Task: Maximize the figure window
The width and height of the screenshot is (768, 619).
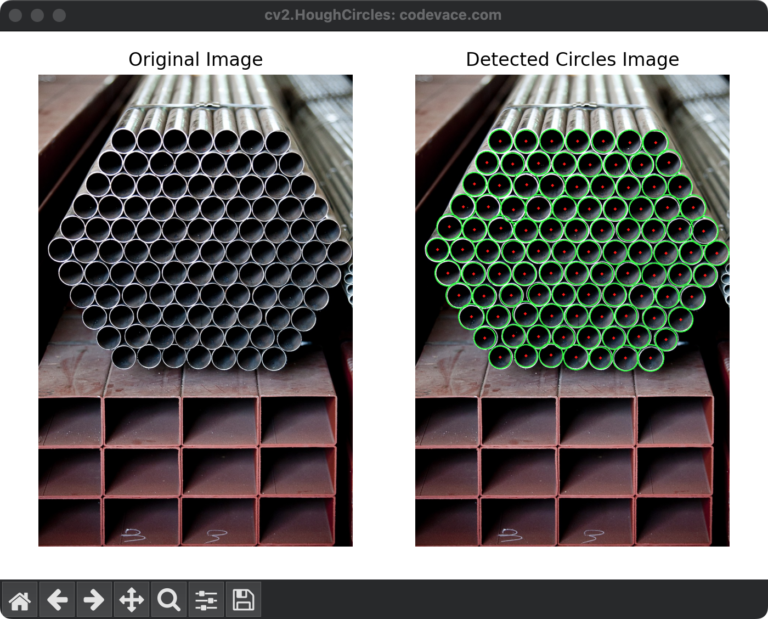Action: tap(59, 16)
